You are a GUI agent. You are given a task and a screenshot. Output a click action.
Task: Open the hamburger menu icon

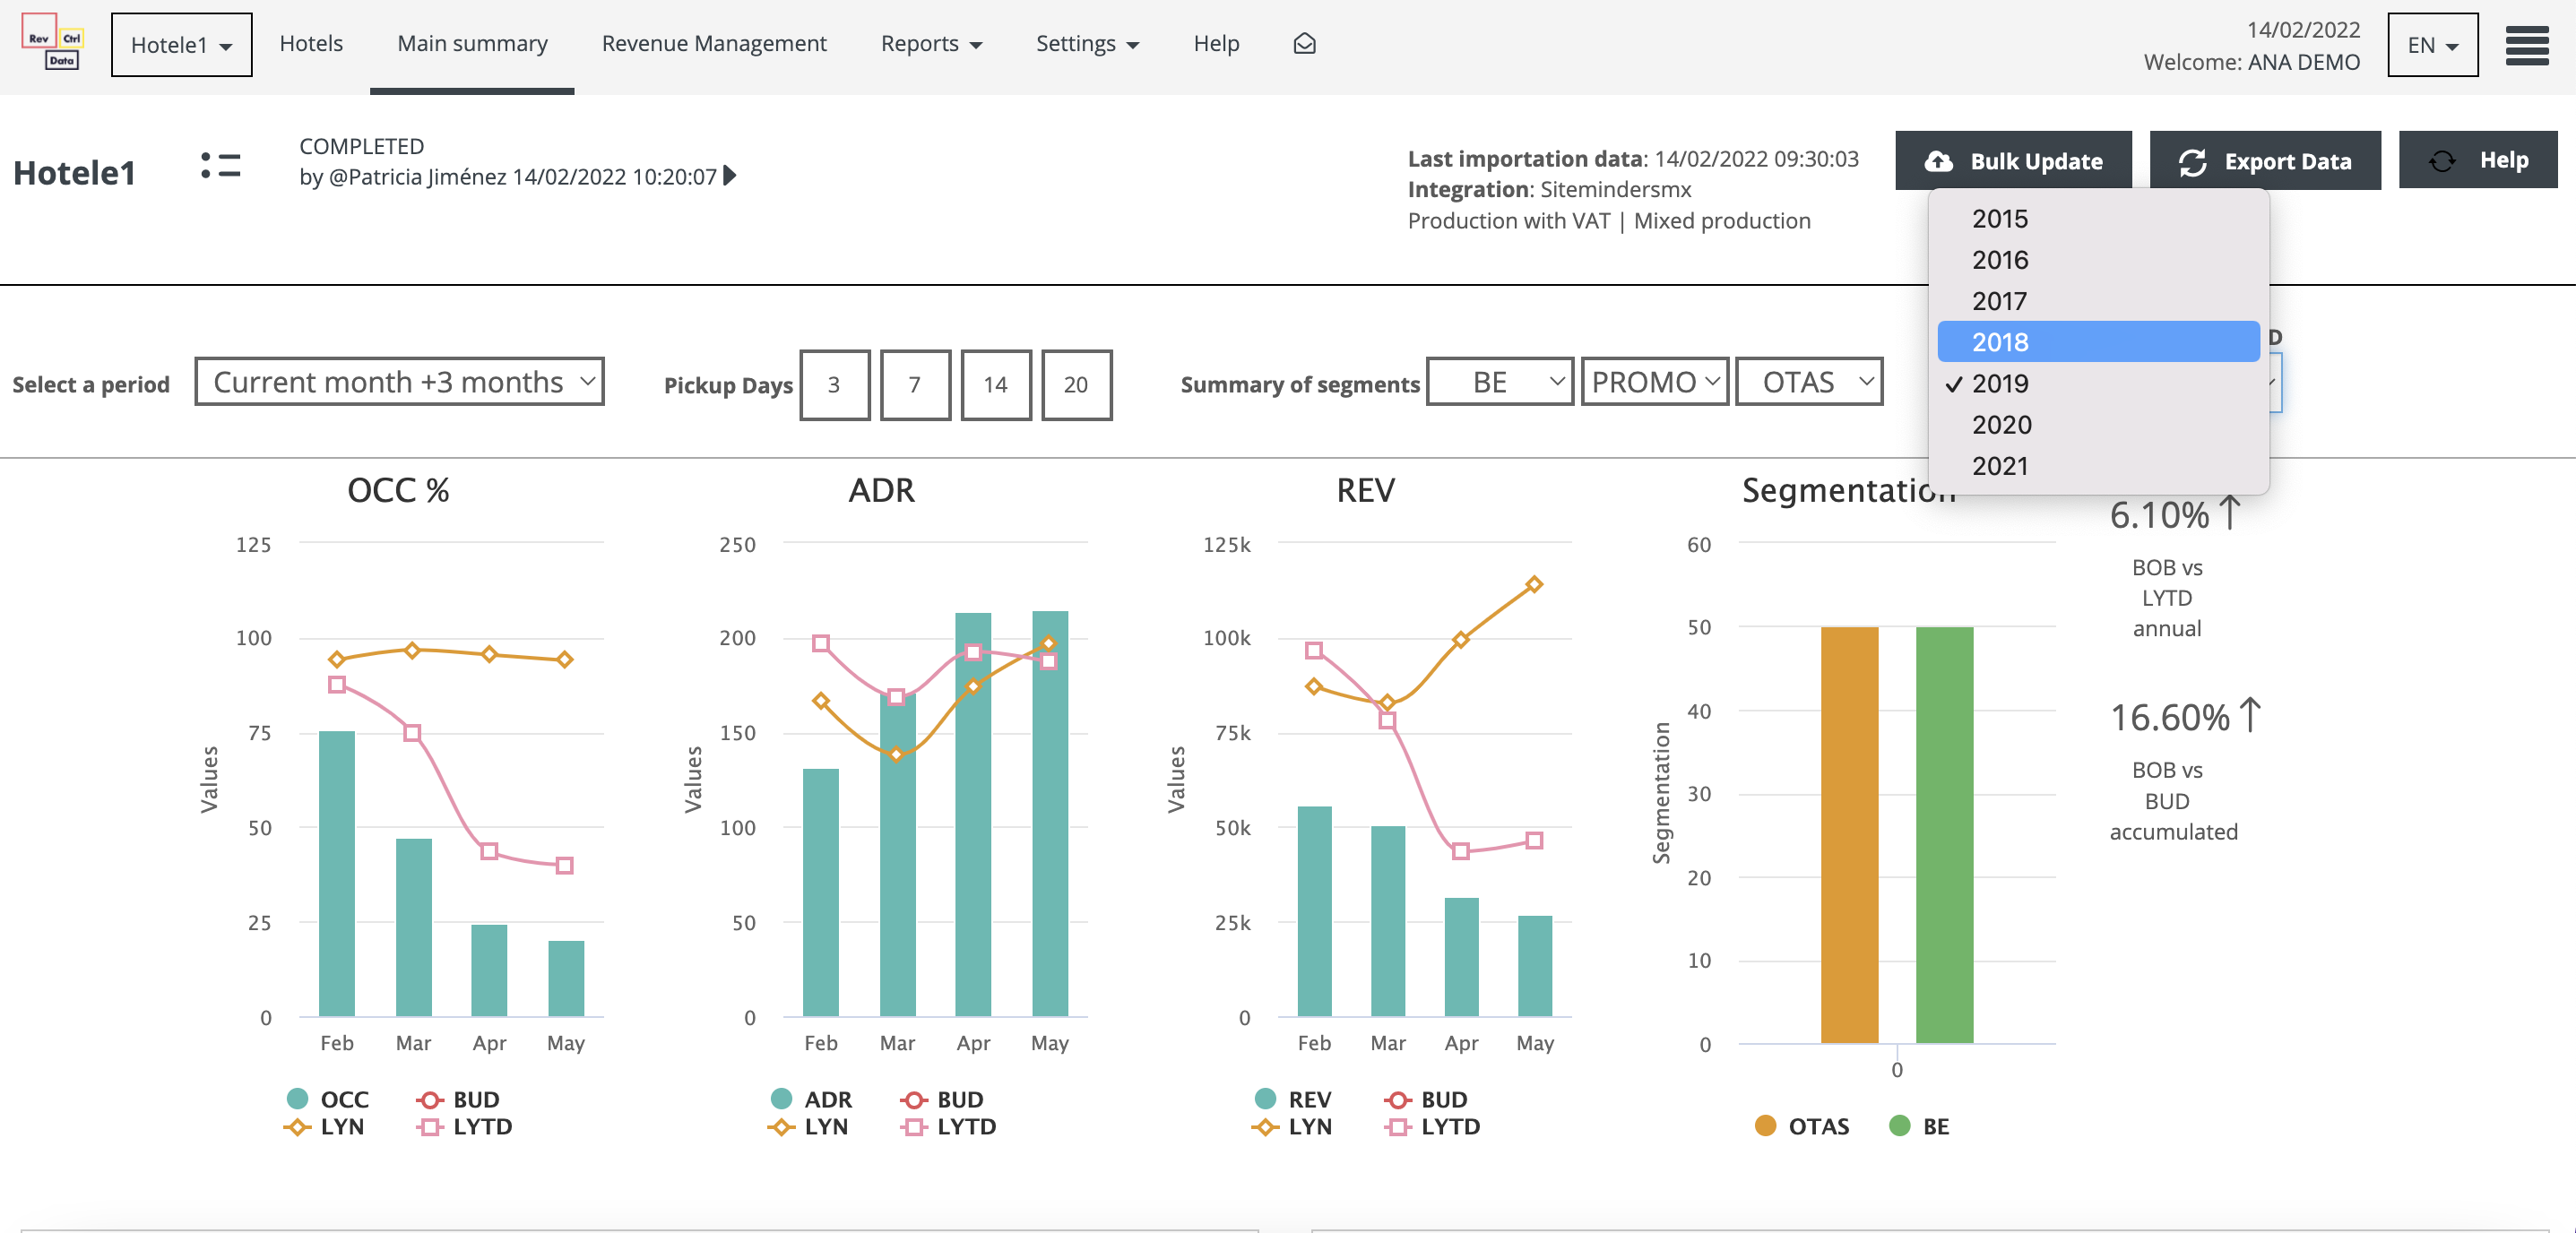[2526, 45]
